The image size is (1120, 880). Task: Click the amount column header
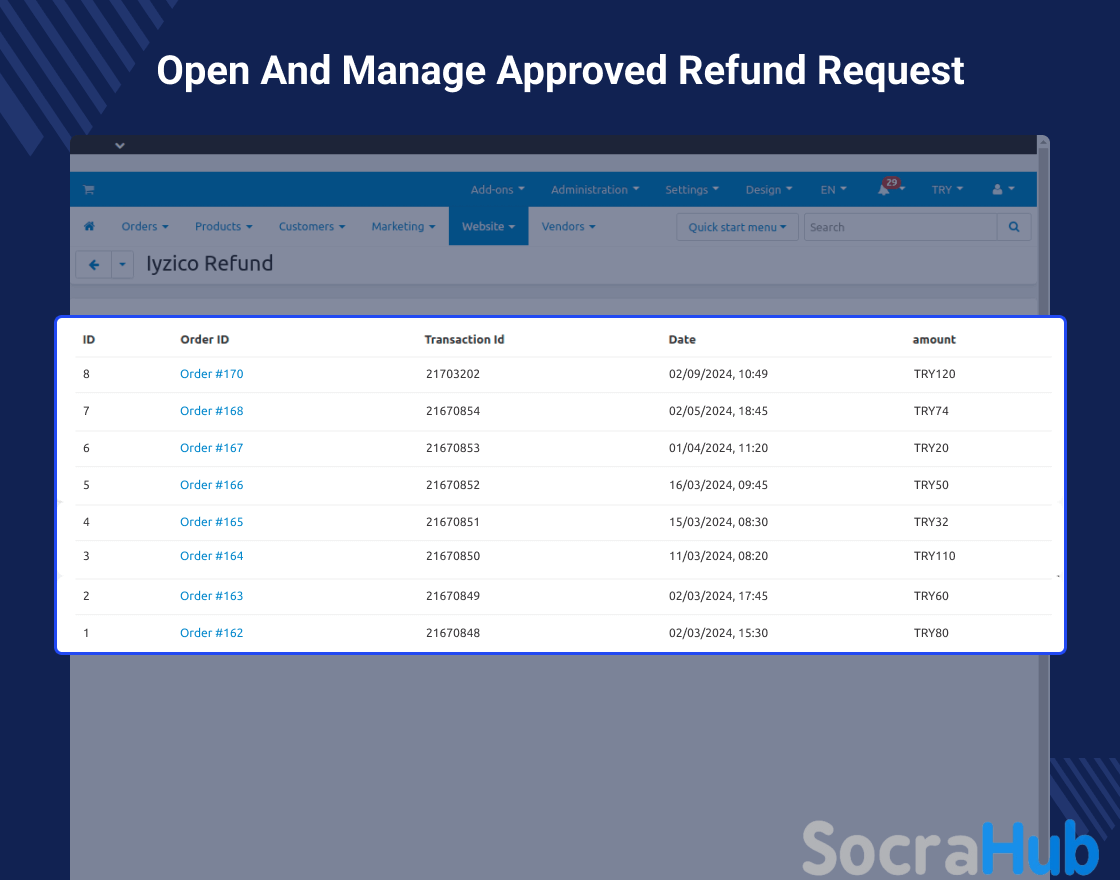pos(934,339)
